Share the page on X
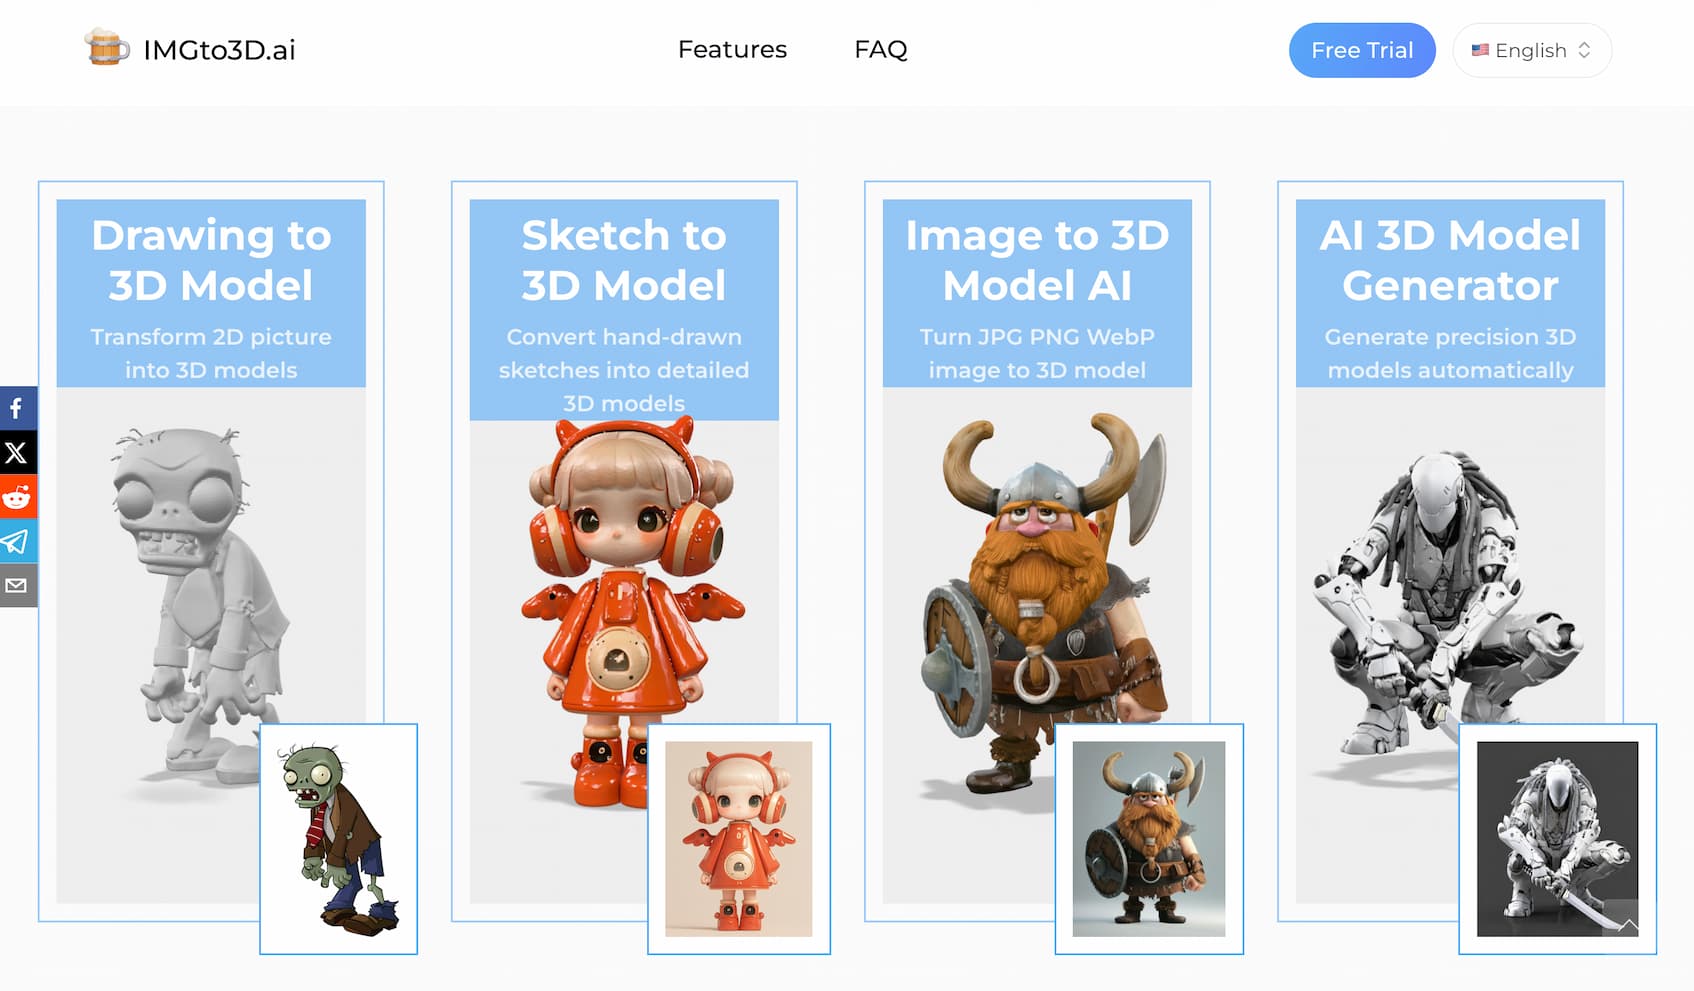The width and height of the screenshot is (1694, 991). pos(17,453)
